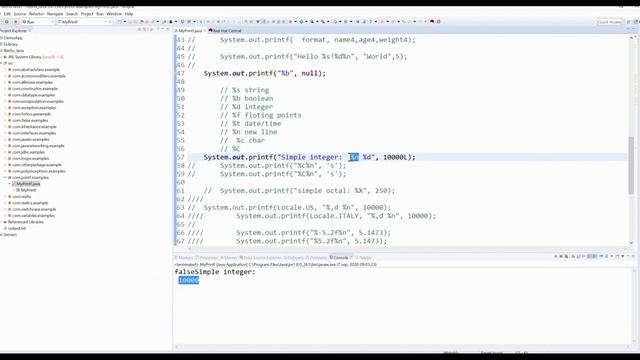640x360 pixels.
Task: Click the highlighted 10000 console output
Action: click(189, 280)
